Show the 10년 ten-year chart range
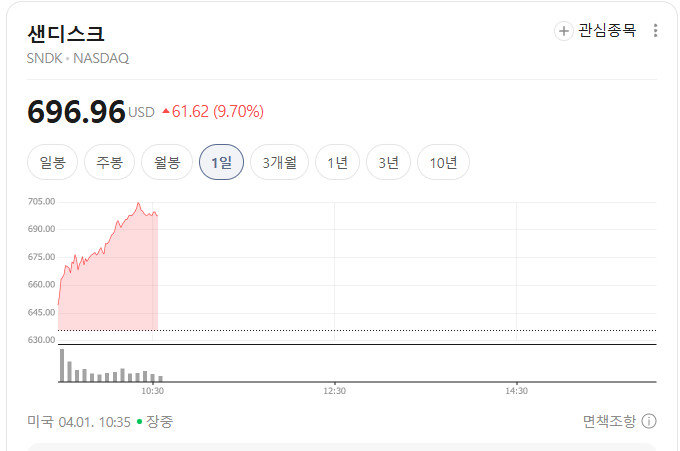Viewport: 680px width, 451px height. pos(443,162)
